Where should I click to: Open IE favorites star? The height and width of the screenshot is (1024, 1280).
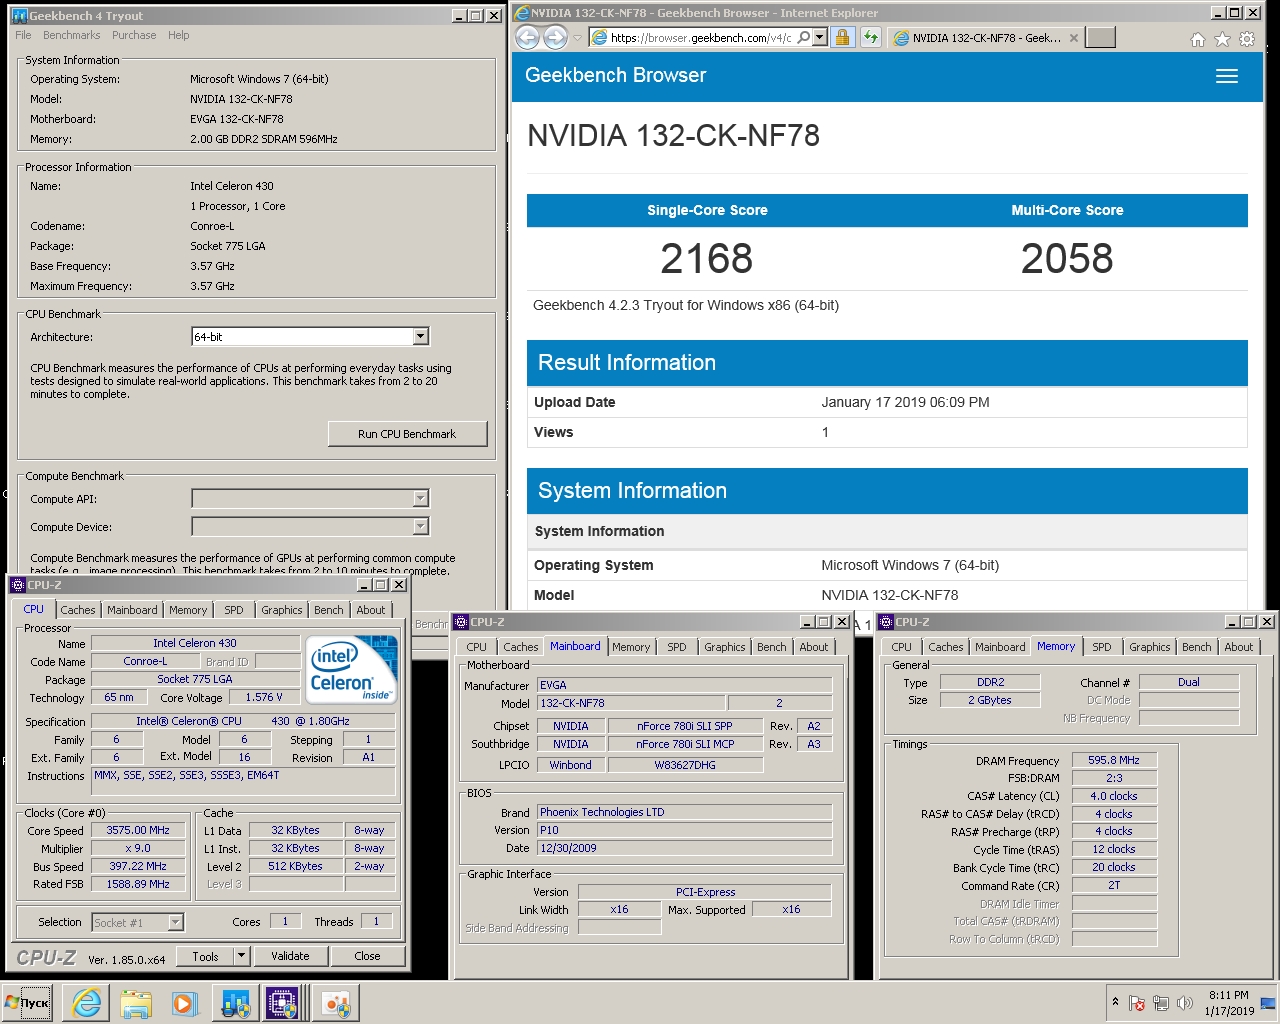(x=1222, y=39)
